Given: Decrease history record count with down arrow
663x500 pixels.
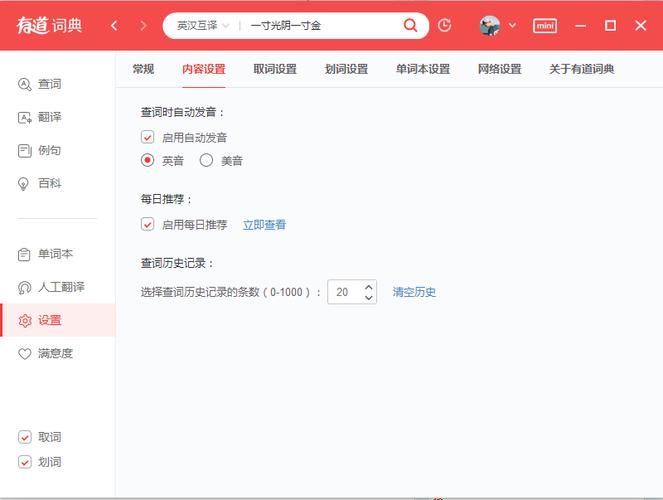Looking at the screenshot, I should [x=369, y=297].
